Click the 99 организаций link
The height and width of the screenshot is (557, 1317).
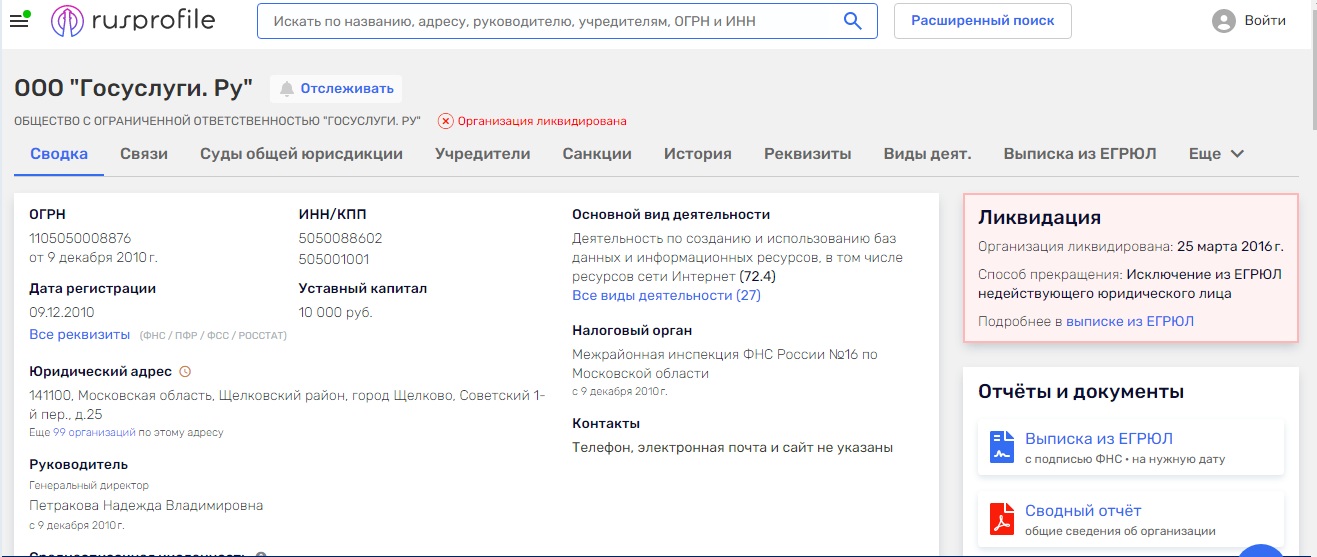pos(94,433)
